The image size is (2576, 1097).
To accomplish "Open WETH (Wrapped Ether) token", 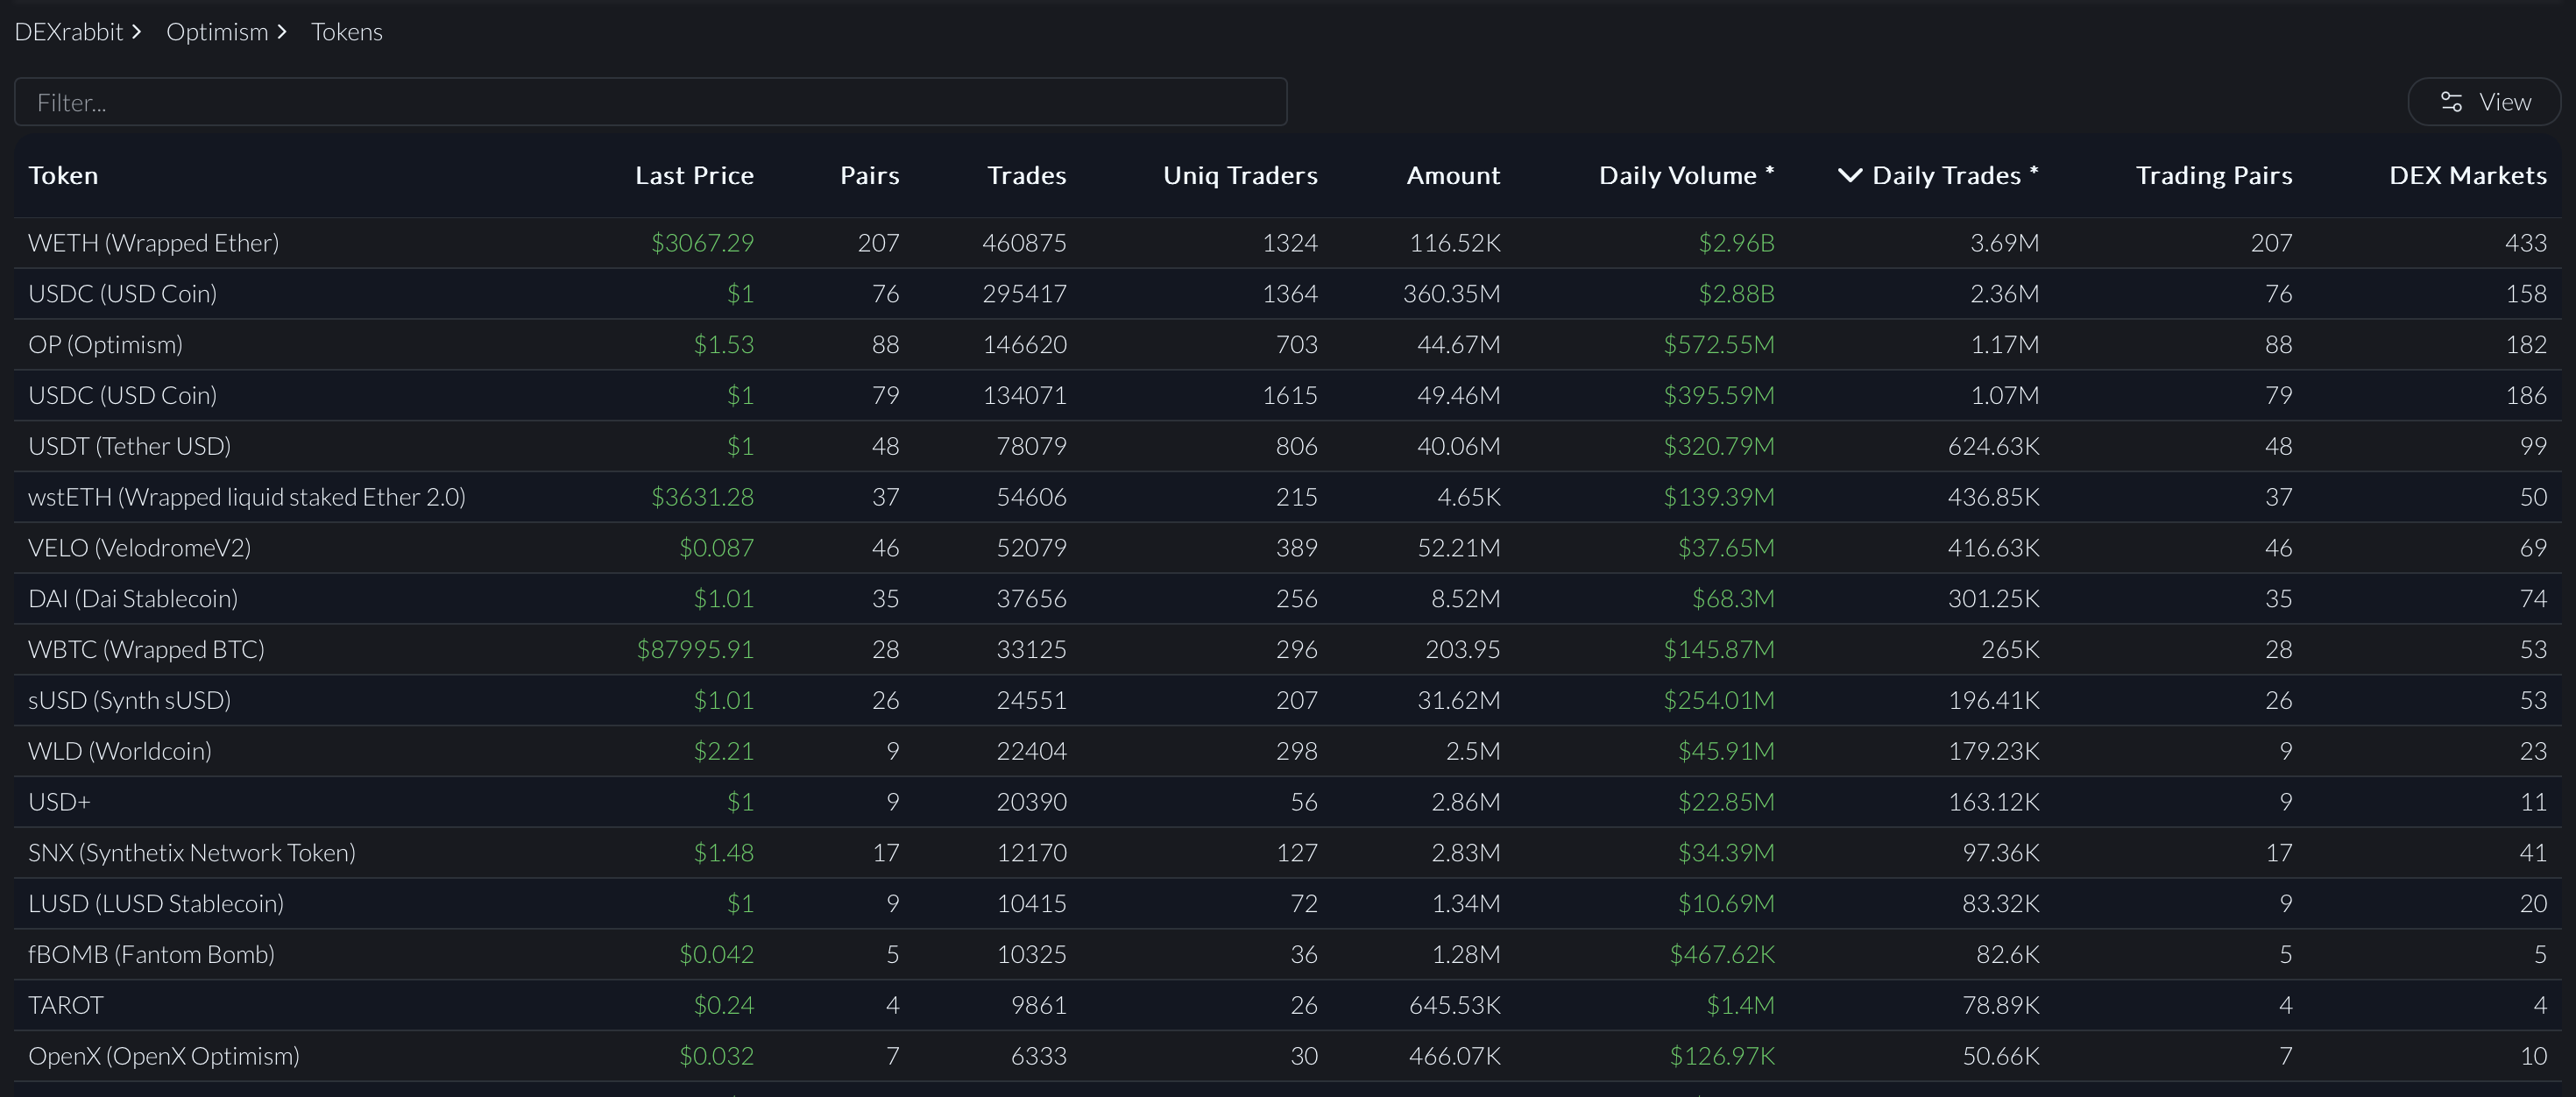I will point(153,243).
